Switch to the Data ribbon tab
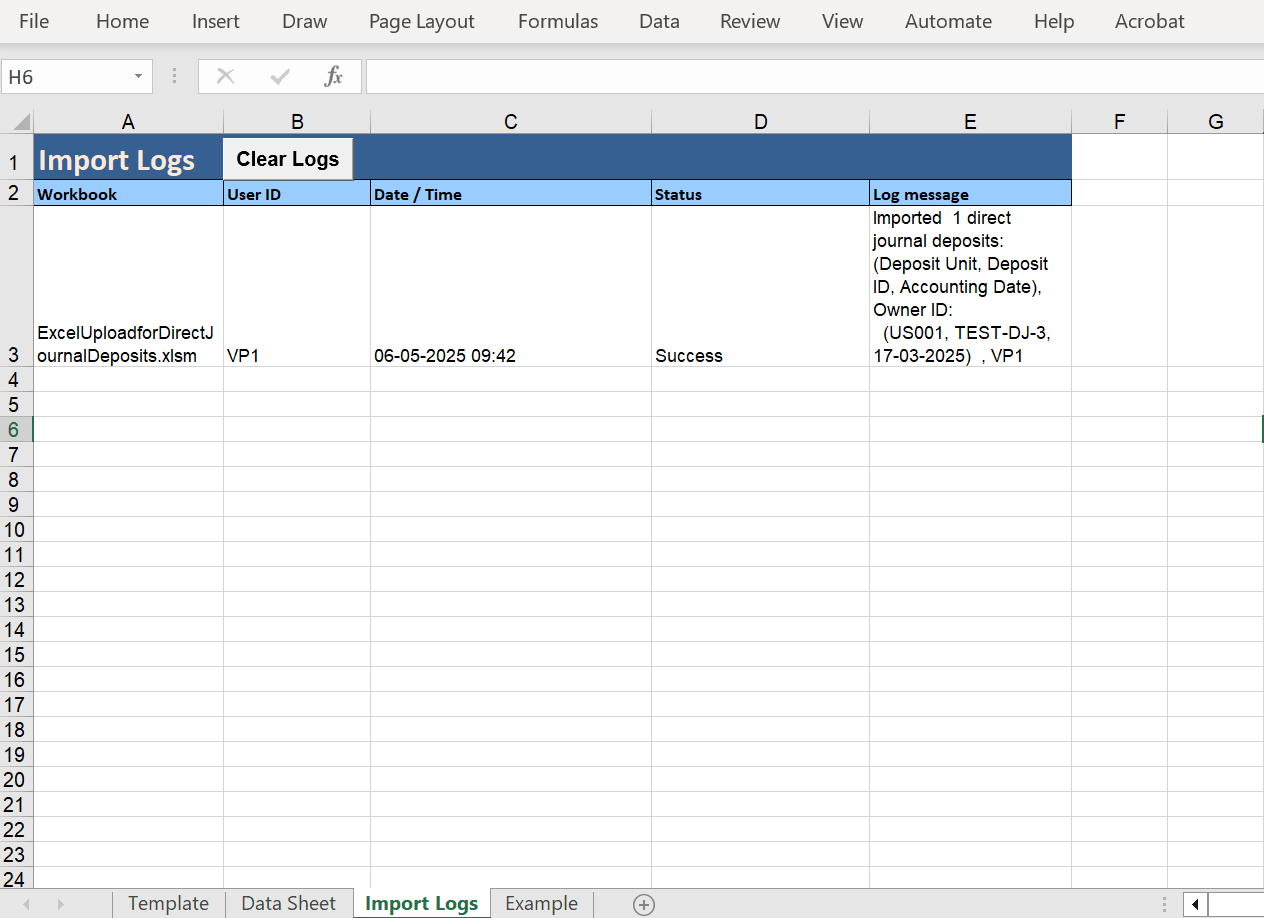Screen dimensions: 1264x918 click(x=659, y=21)
